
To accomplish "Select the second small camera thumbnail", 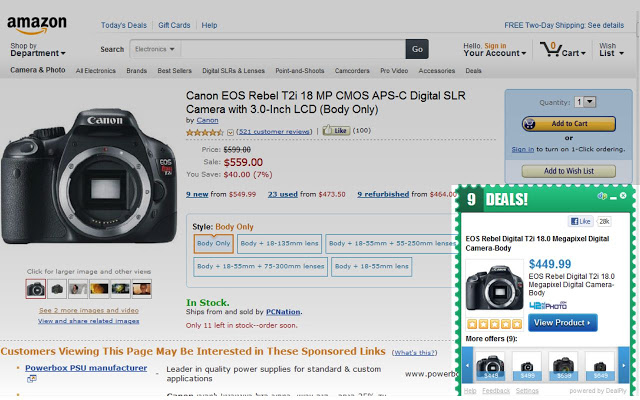I will tap(57, 289).
